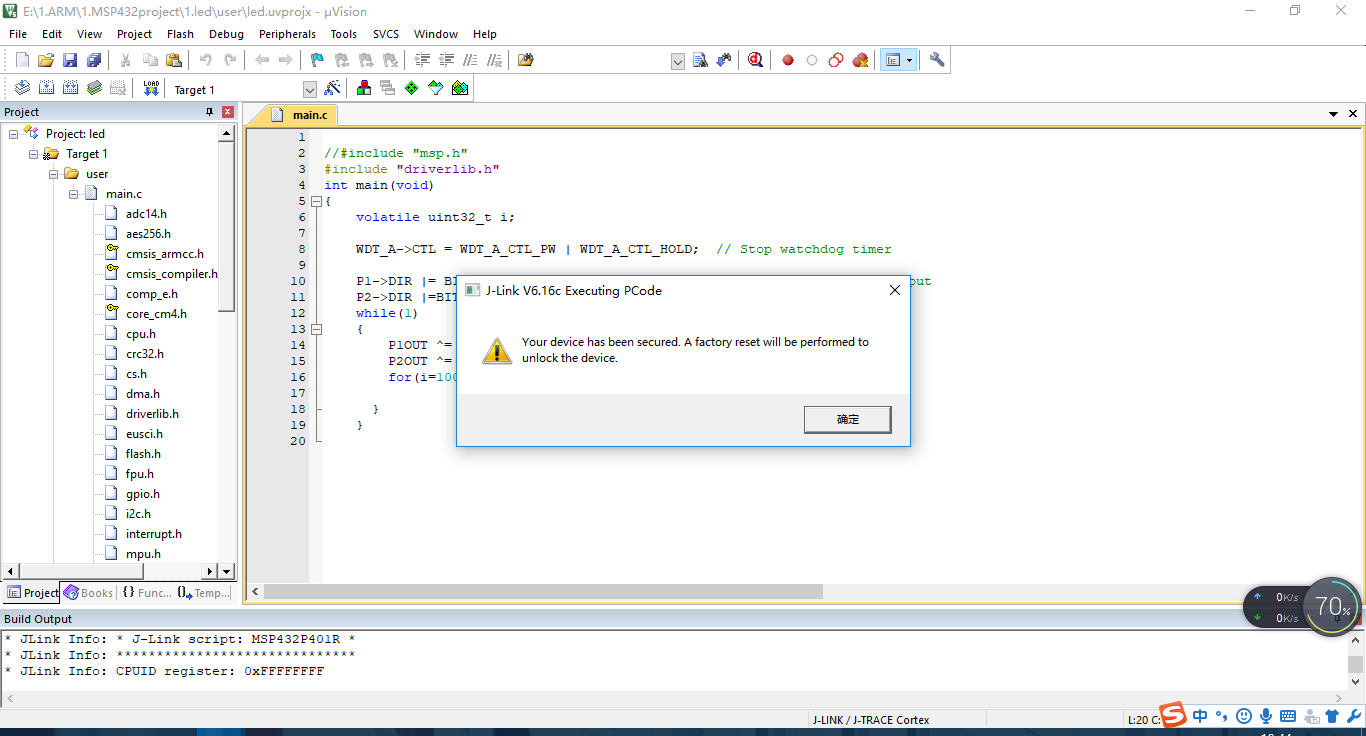Open the Sogou input method S logo
The height and width of the screenshot is (736, 1366).
(1173, 714)
